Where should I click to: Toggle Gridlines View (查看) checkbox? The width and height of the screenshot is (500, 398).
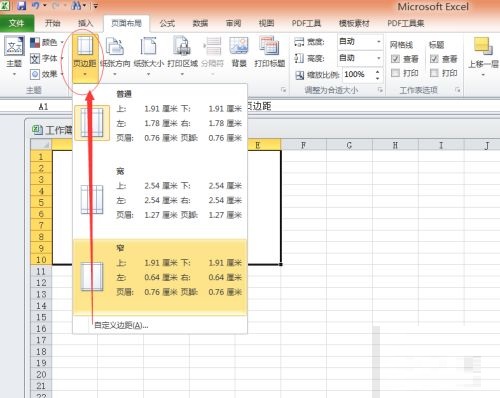(x=395, y=59)
